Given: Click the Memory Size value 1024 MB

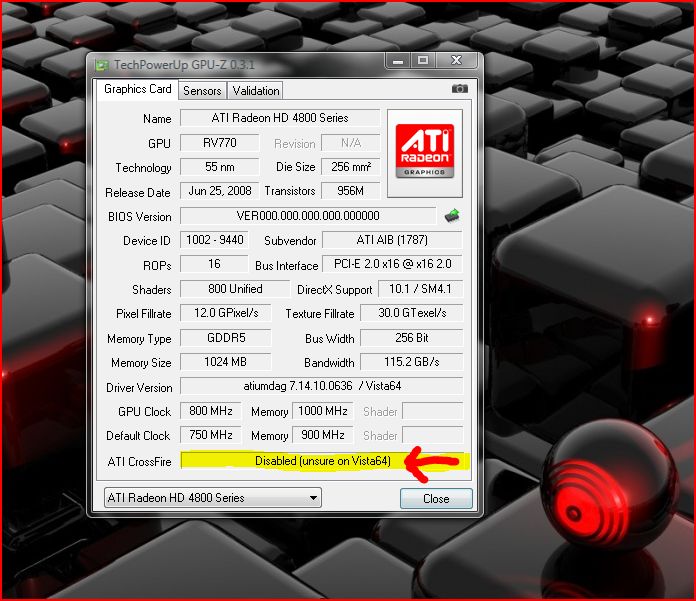Looking at the screenshot, I should pos(225,362).
